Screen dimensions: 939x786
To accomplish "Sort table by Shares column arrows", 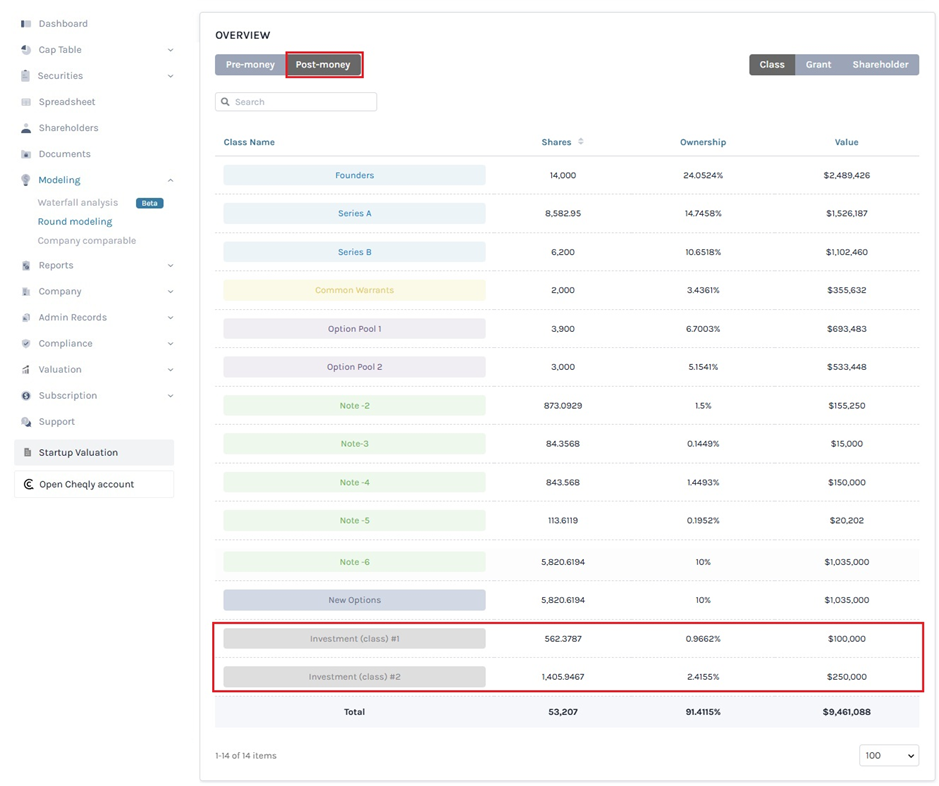I will click(x=581, y=142).
